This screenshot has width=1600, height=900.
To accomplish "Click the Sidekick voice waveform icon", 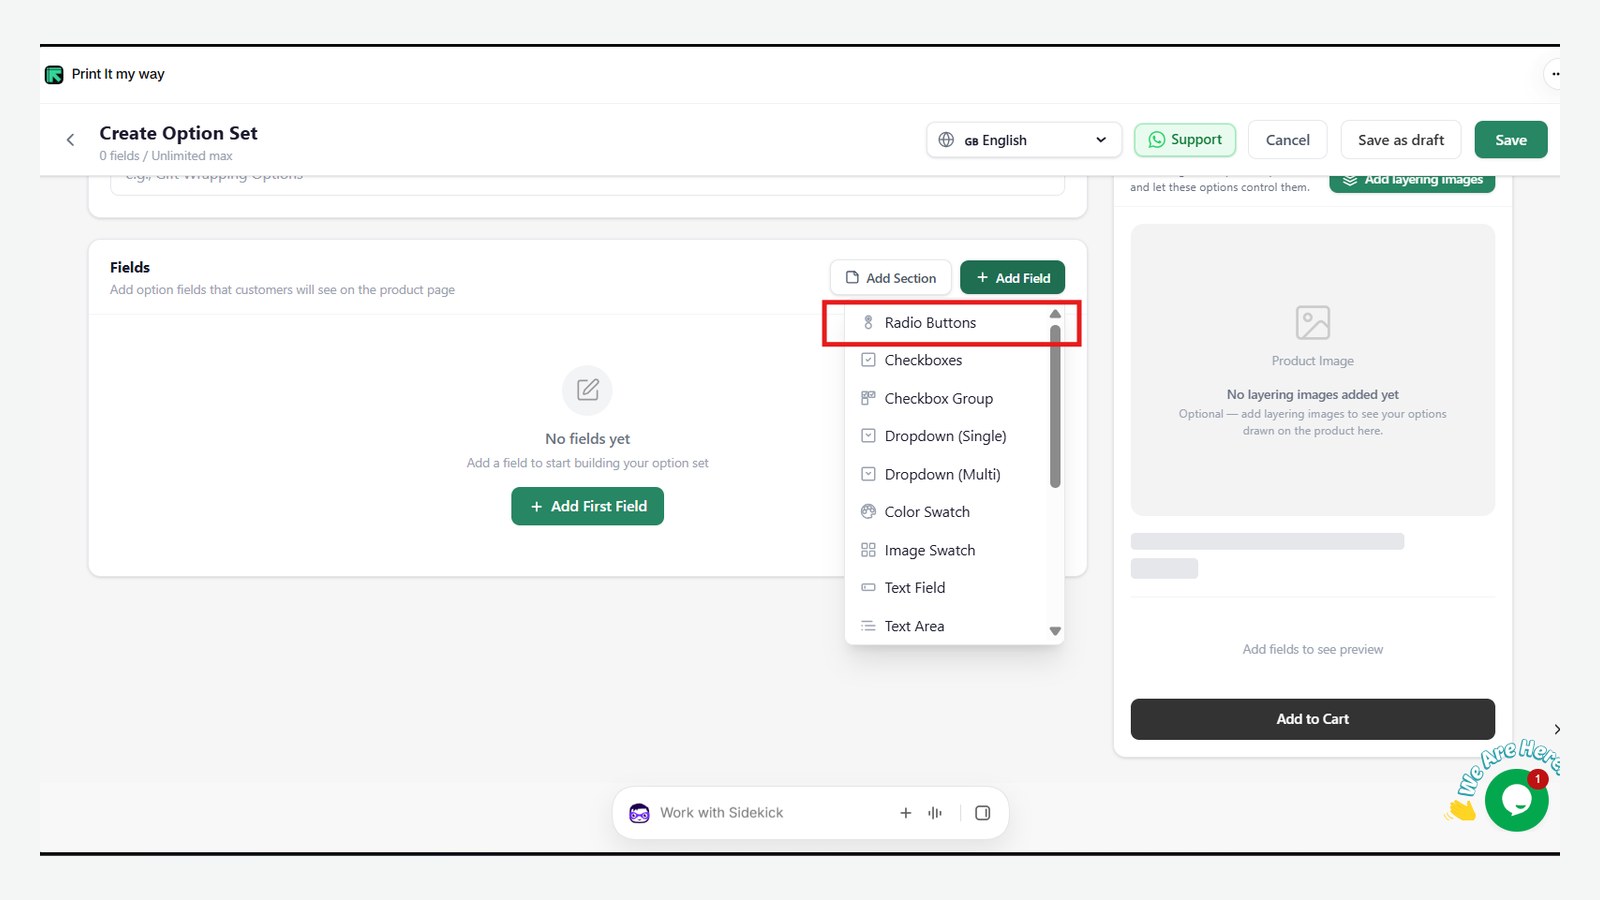I will point(935,813).
